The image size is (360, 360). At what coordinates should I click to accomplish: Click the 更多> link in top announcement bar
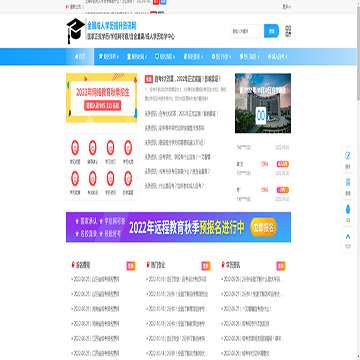286,6
